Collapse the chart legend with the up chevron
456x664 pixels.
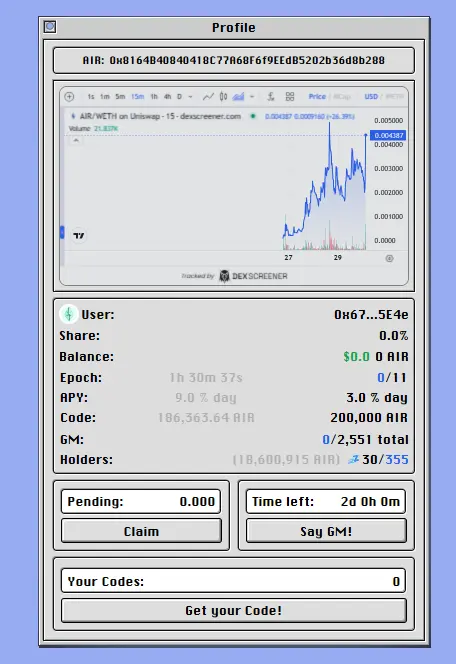[76, 140]
